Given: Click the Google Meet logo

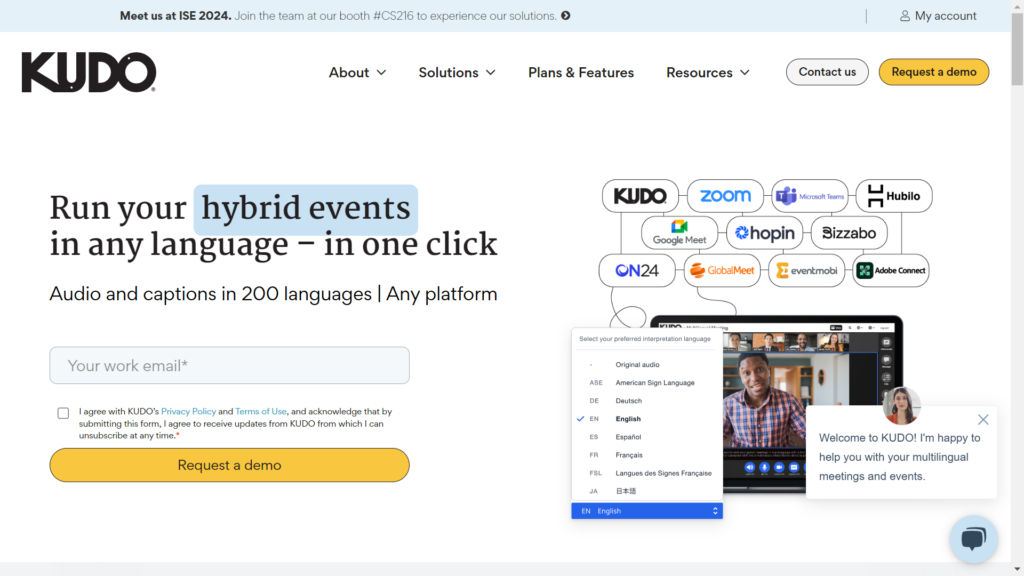Looking at the screenshot, I should (x=680, y=233).
